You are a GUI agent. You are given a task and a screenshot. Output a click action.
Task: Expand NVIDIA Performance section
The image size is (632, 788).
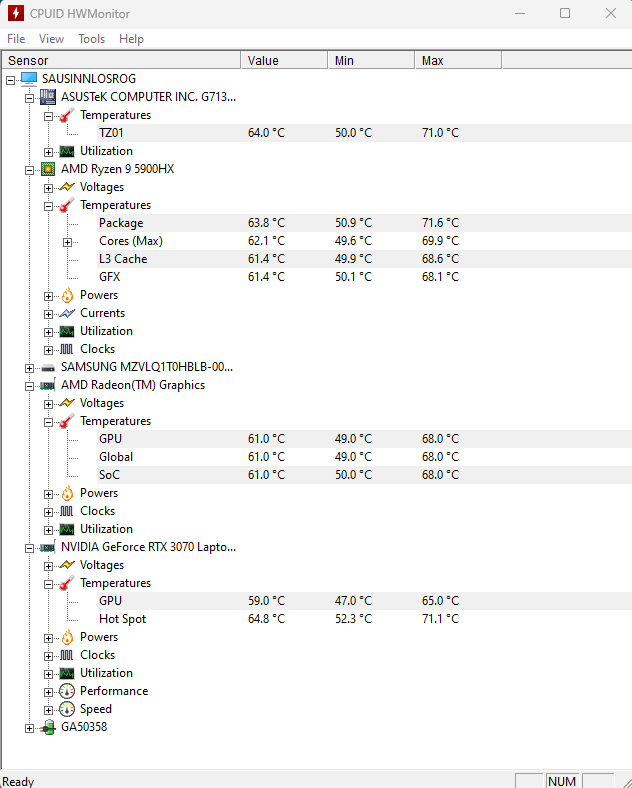click(48, 692)
